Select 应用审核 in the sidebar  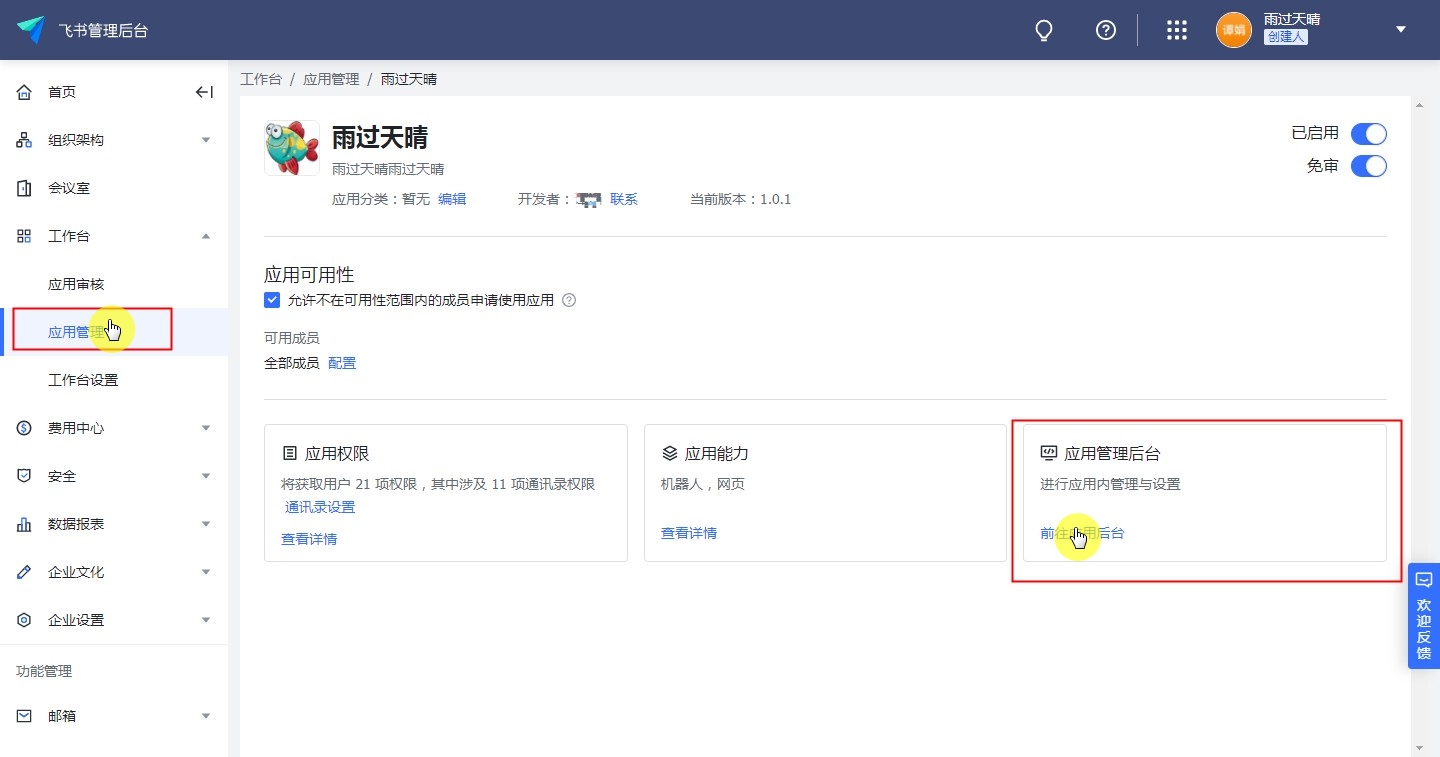tap(76, 284)
